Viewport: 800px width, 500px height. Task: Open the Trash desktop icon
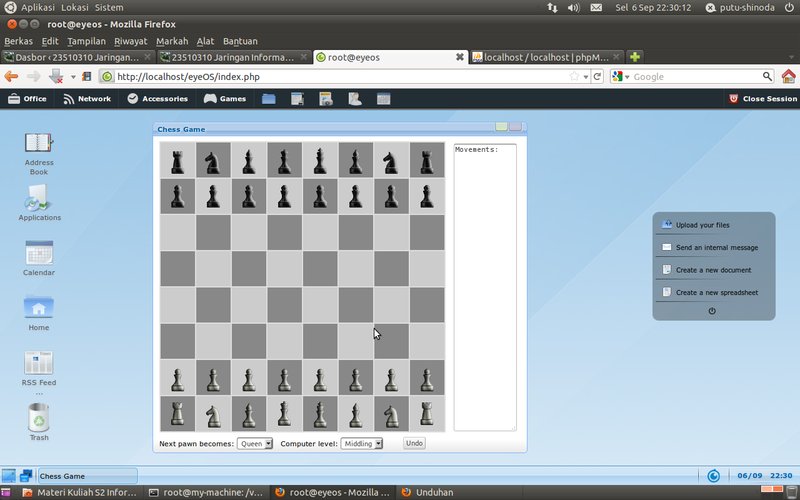pyautogui.click(x=39, y=417)
